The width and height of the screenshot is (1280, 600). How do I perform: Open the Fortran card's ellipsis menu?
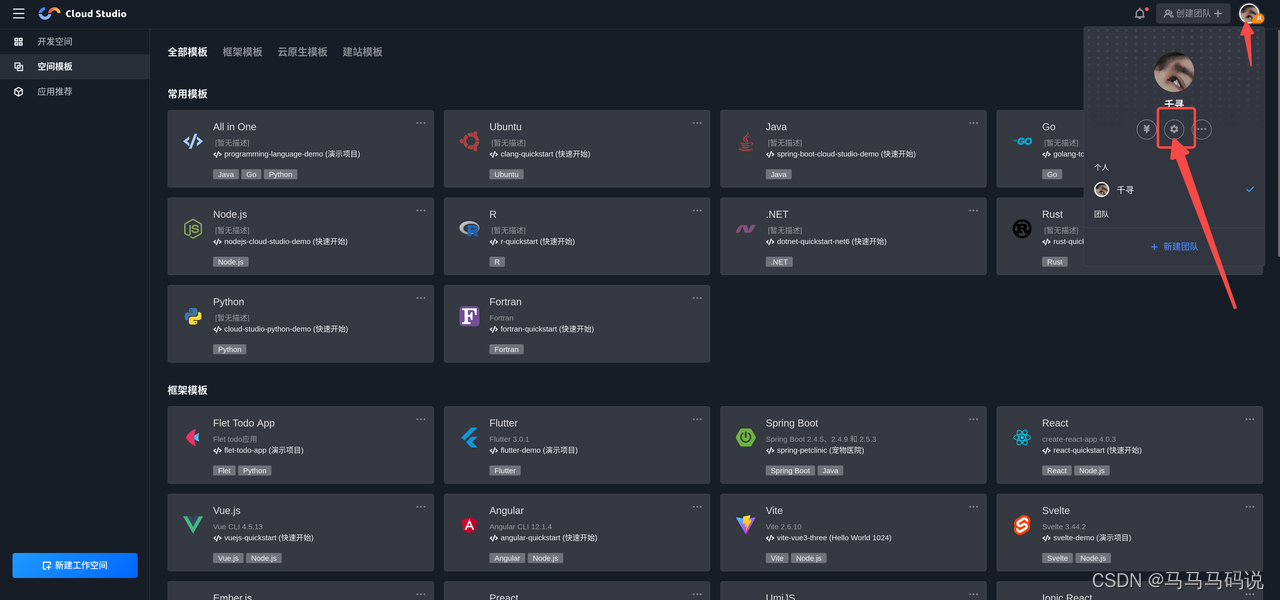(x=697, y=298)
